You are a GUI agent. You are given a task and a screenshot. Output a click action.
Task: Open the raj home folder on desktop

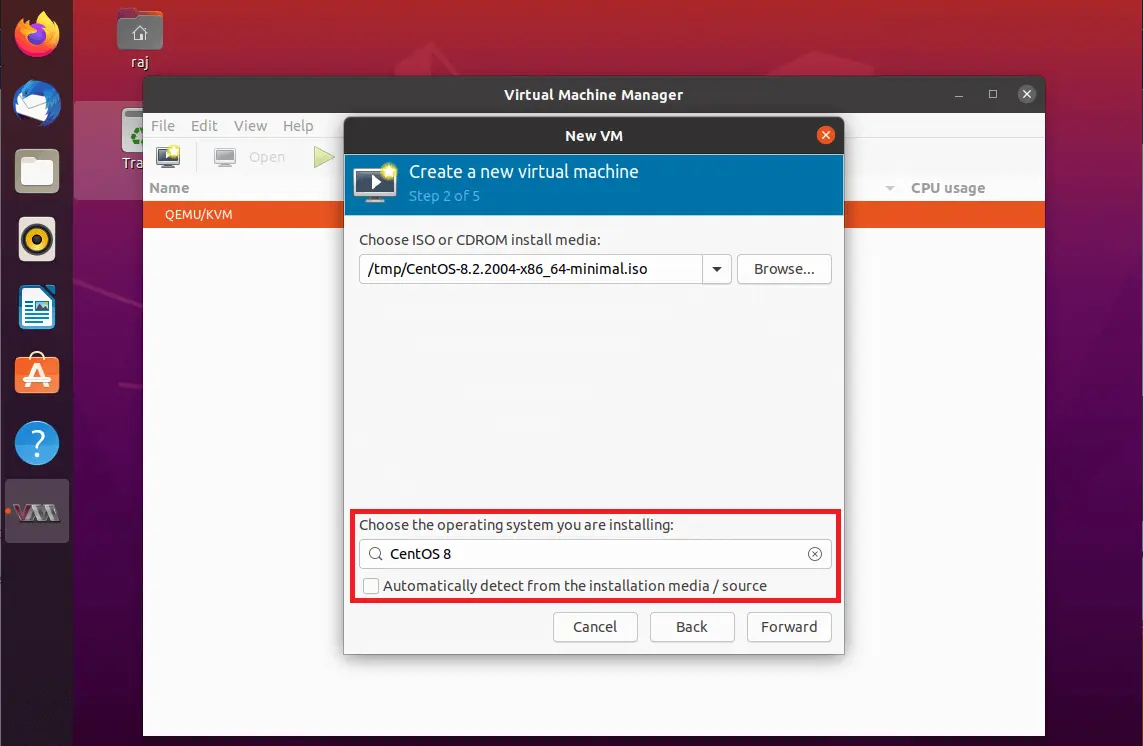click(x=139, y=39)
